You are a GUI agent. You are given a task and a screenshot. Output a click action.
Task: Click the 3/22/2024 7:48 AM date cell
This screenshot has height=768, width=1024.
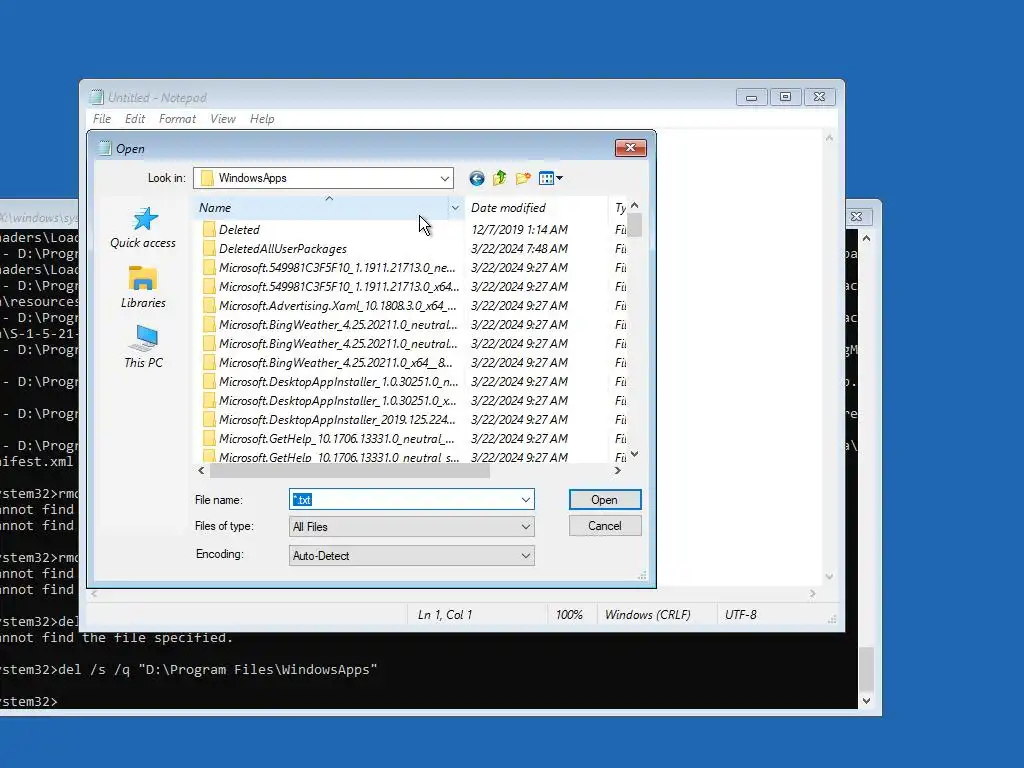pyautogui.click(x=519, y=248)
